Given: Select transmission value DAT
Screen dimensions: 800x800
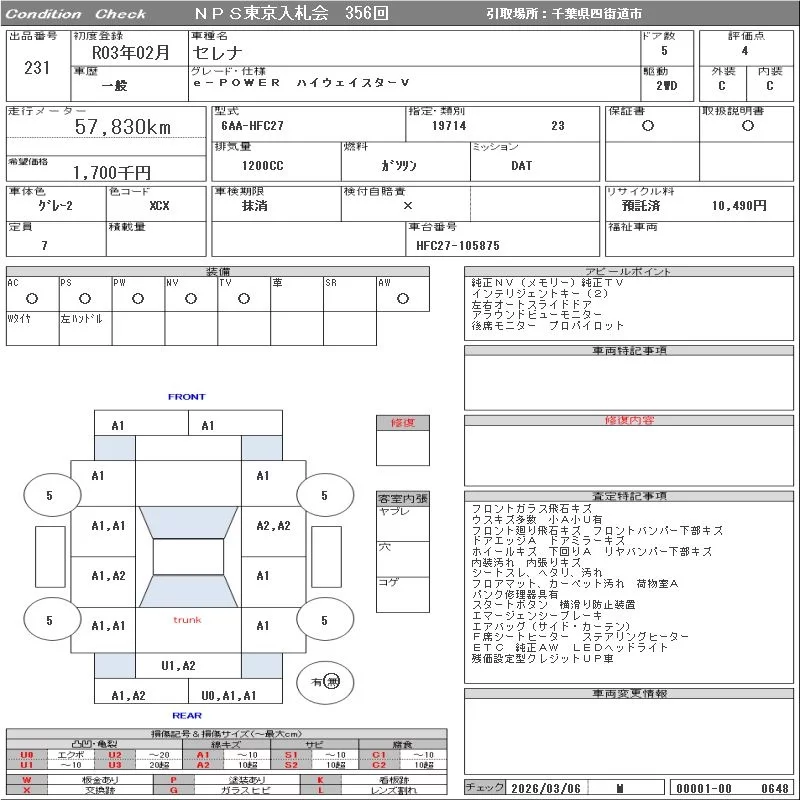Looking at the screenshot, I should point(521,166).
